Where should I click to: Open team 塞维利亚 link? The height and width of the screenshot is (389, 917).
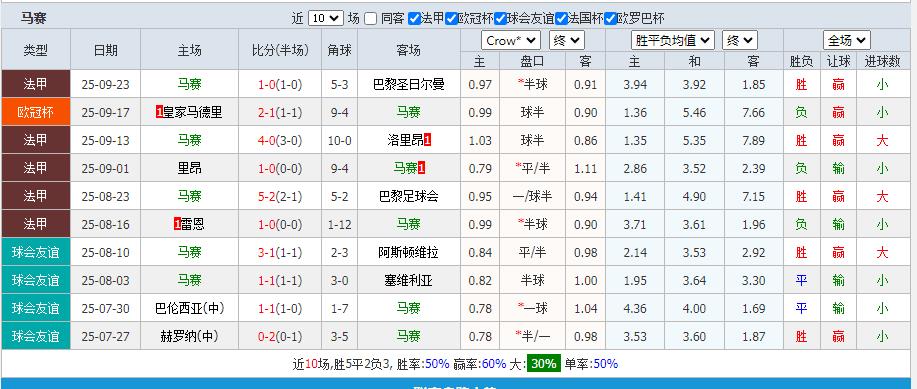pyautogui.click(x=409, y=281)
